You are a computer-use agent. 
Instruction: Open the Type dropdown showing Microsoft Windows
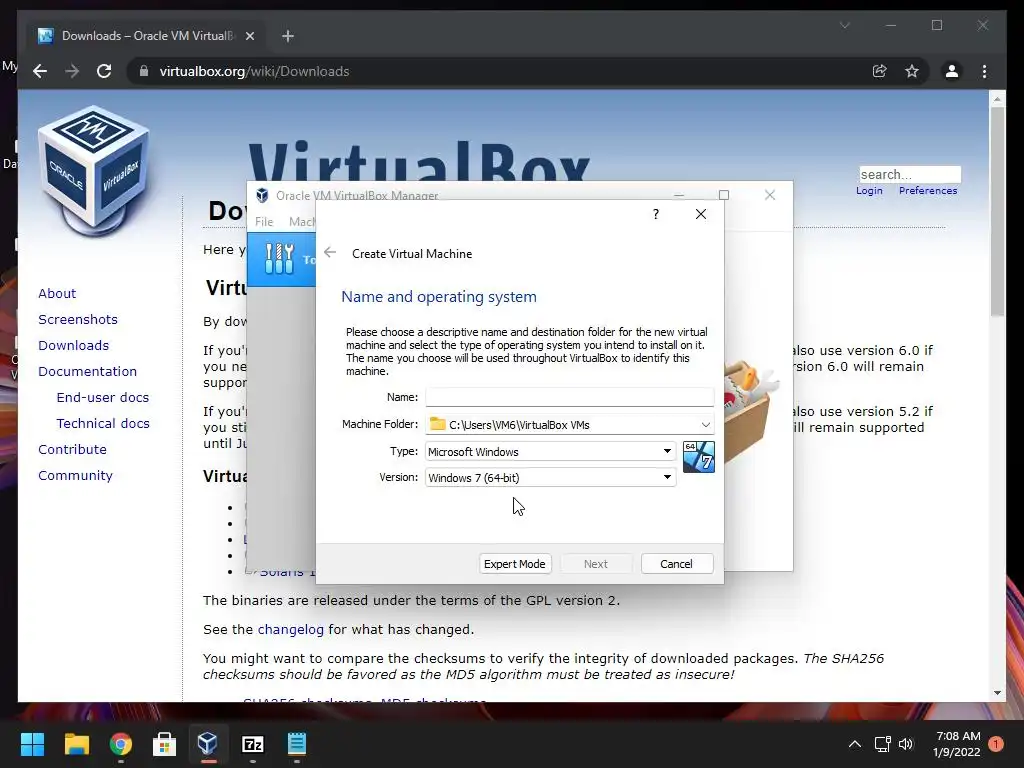coord(551,451)
